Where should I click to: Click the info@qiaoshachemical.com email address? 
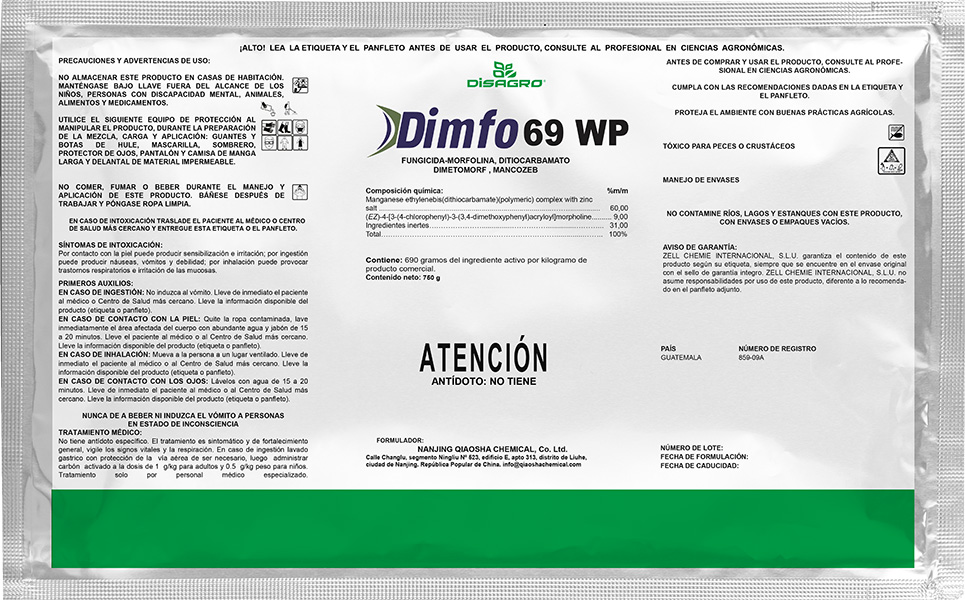[542, 465]
